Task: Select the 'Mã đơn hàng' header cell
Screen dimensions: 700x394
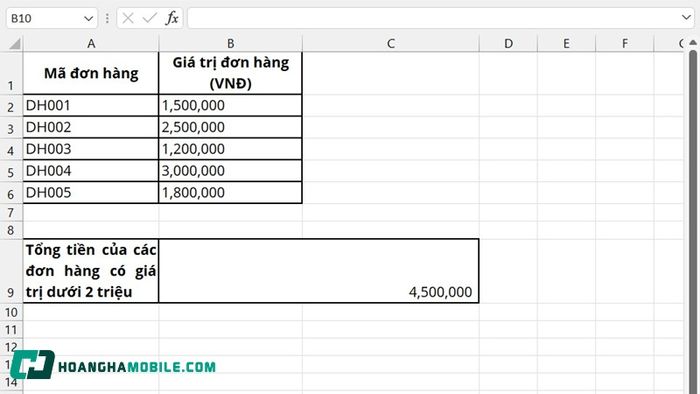Action: tap(91, 73)
